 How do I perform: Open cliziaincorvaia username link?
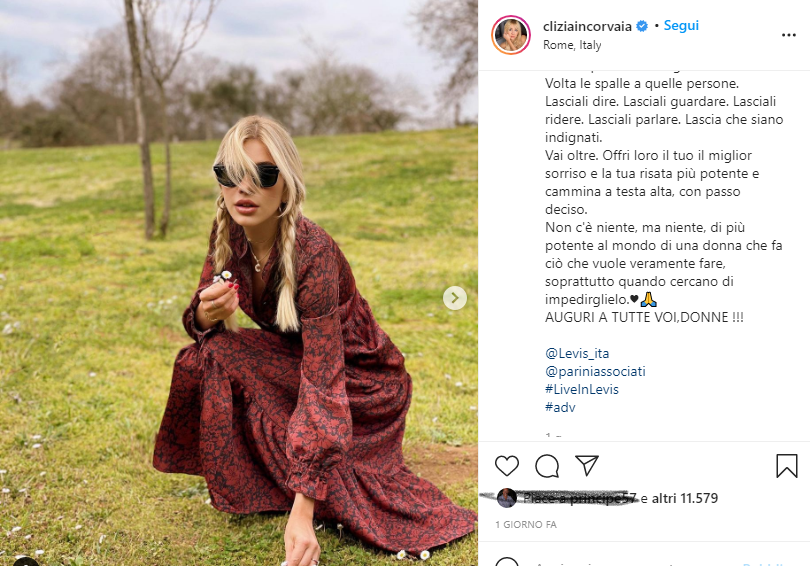587,26
